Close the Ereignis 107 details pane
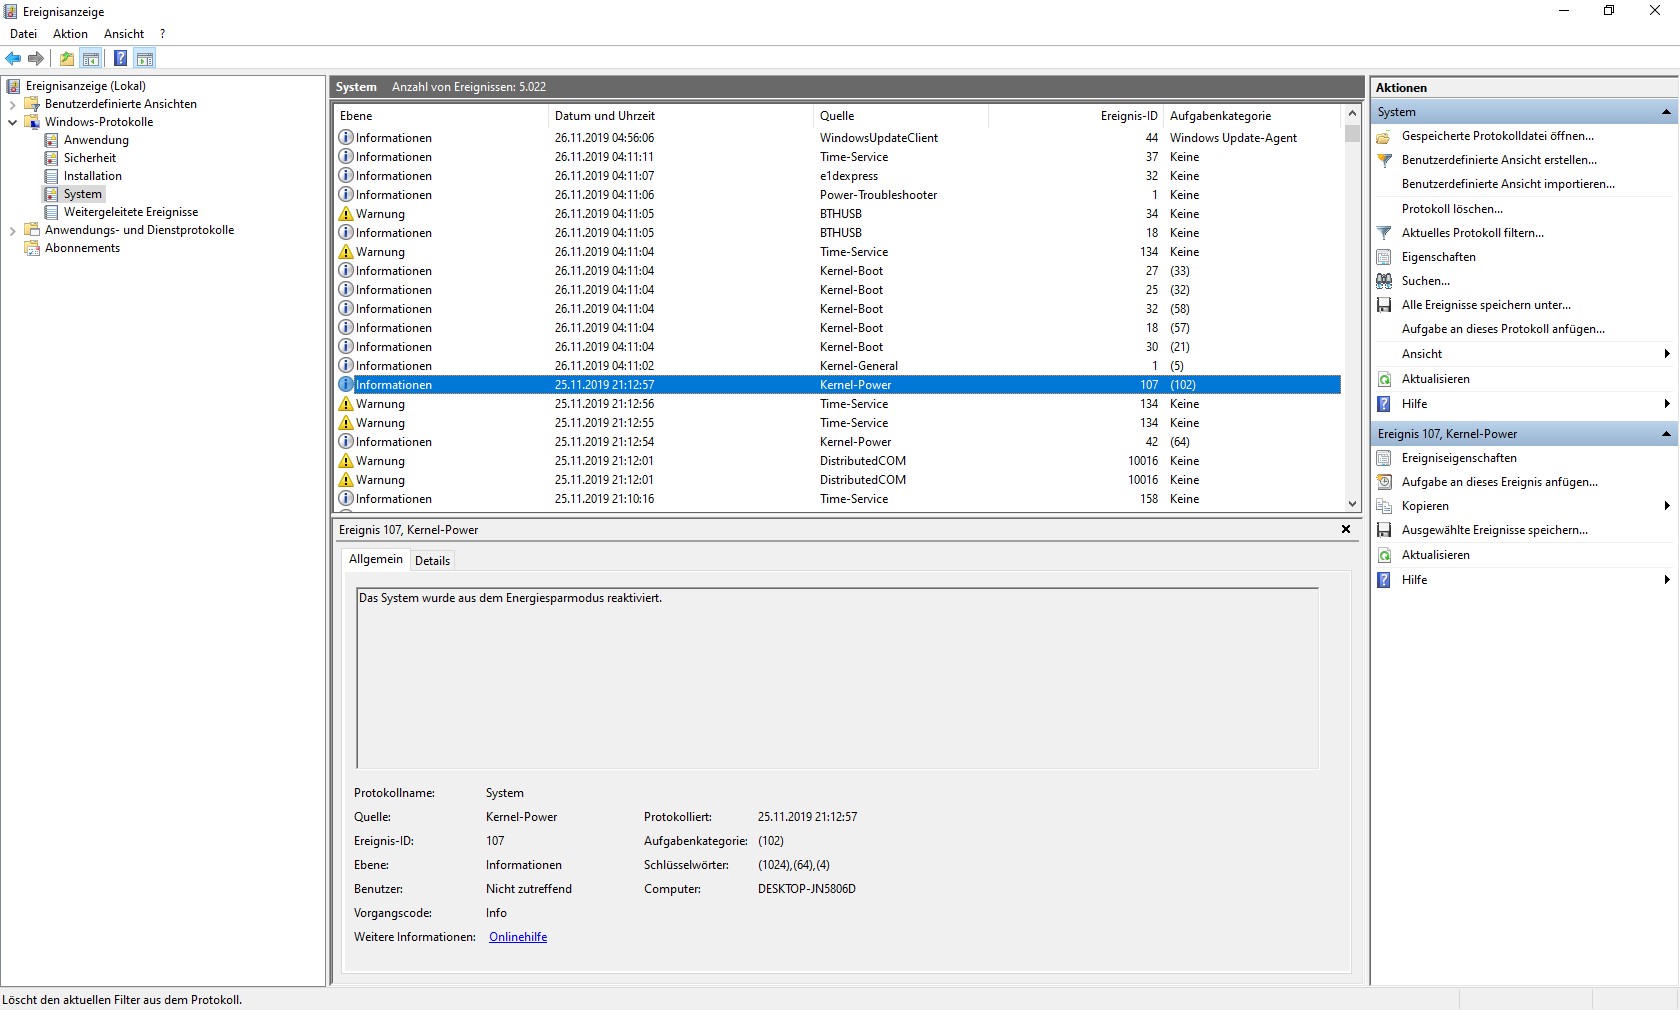The image size is (1680, 1010). 1346,529
